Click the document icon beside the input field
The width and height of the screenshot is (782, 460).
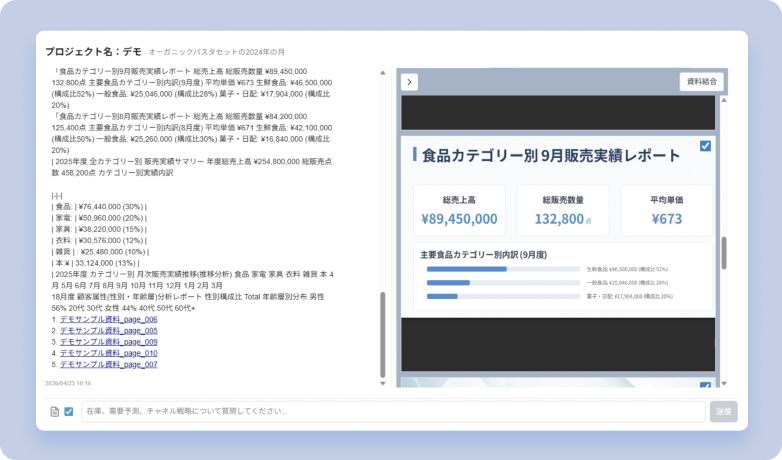pos(55,412)
